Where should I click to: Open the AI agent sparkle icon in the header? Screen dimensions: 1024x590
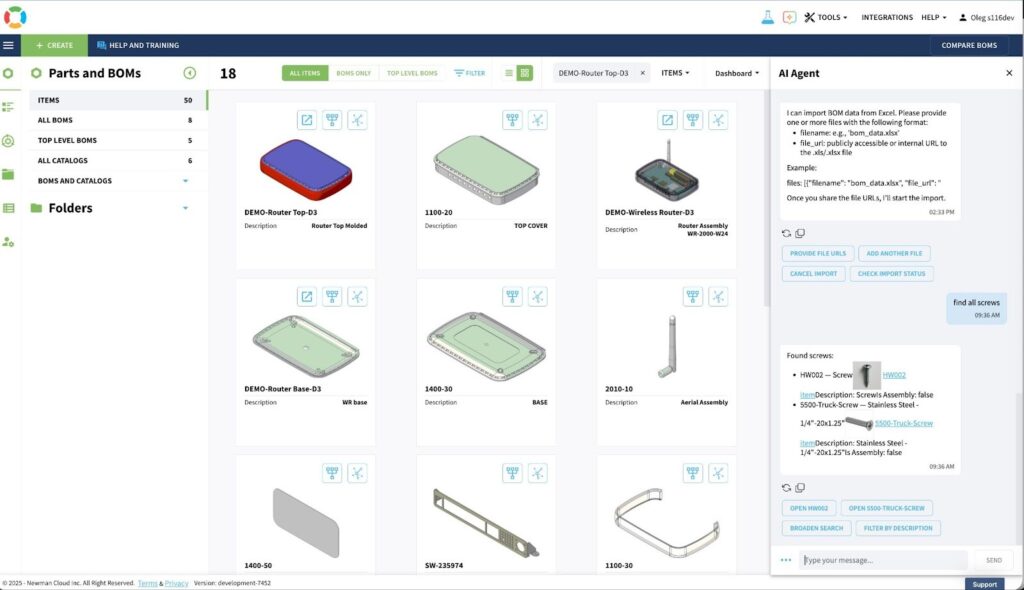click(789, 17)
